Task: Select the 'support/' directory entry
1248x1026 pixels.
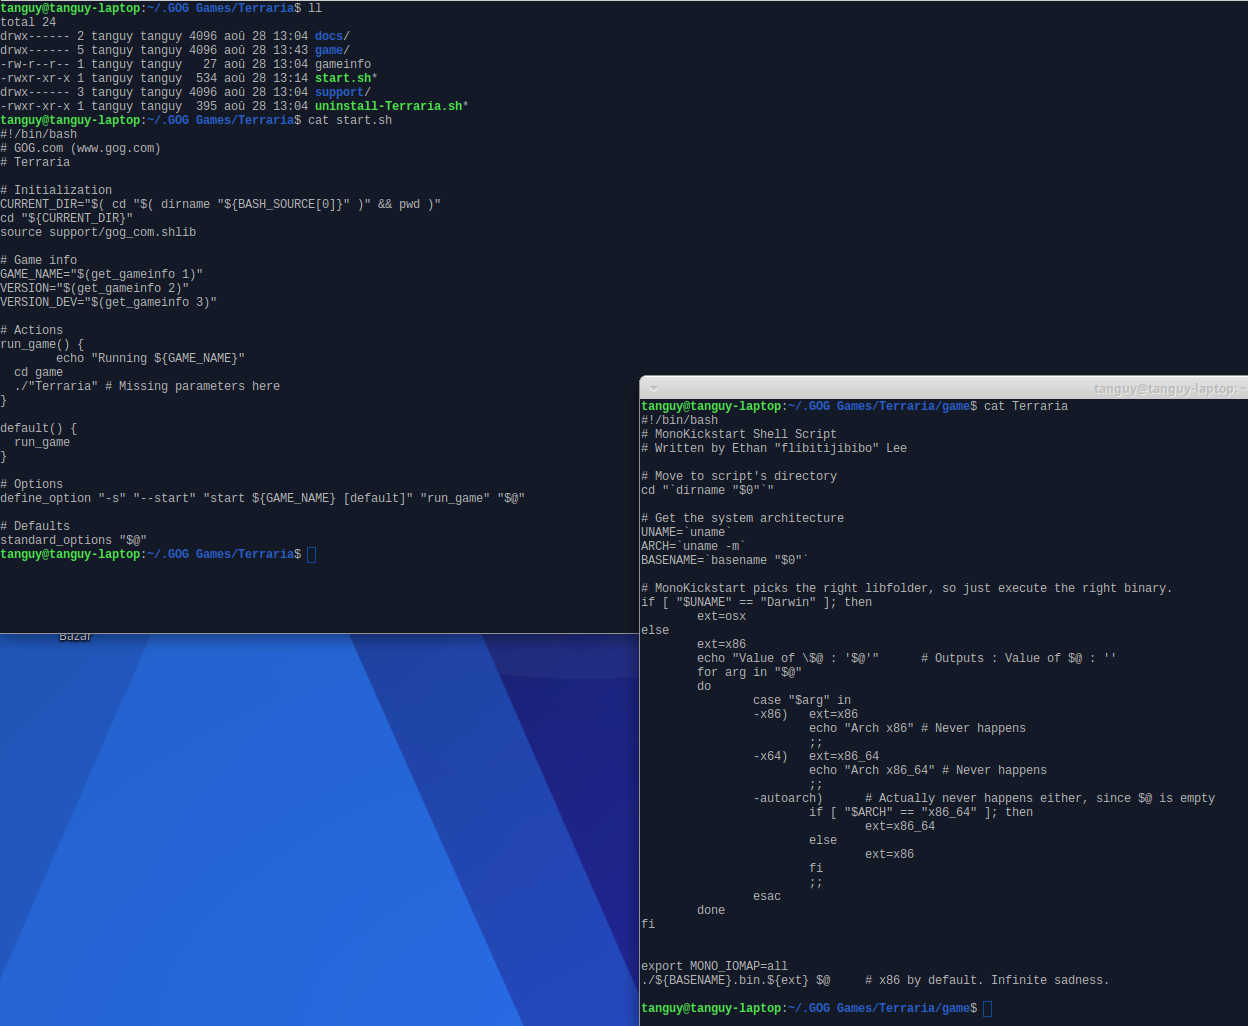Action: point(343,92)
